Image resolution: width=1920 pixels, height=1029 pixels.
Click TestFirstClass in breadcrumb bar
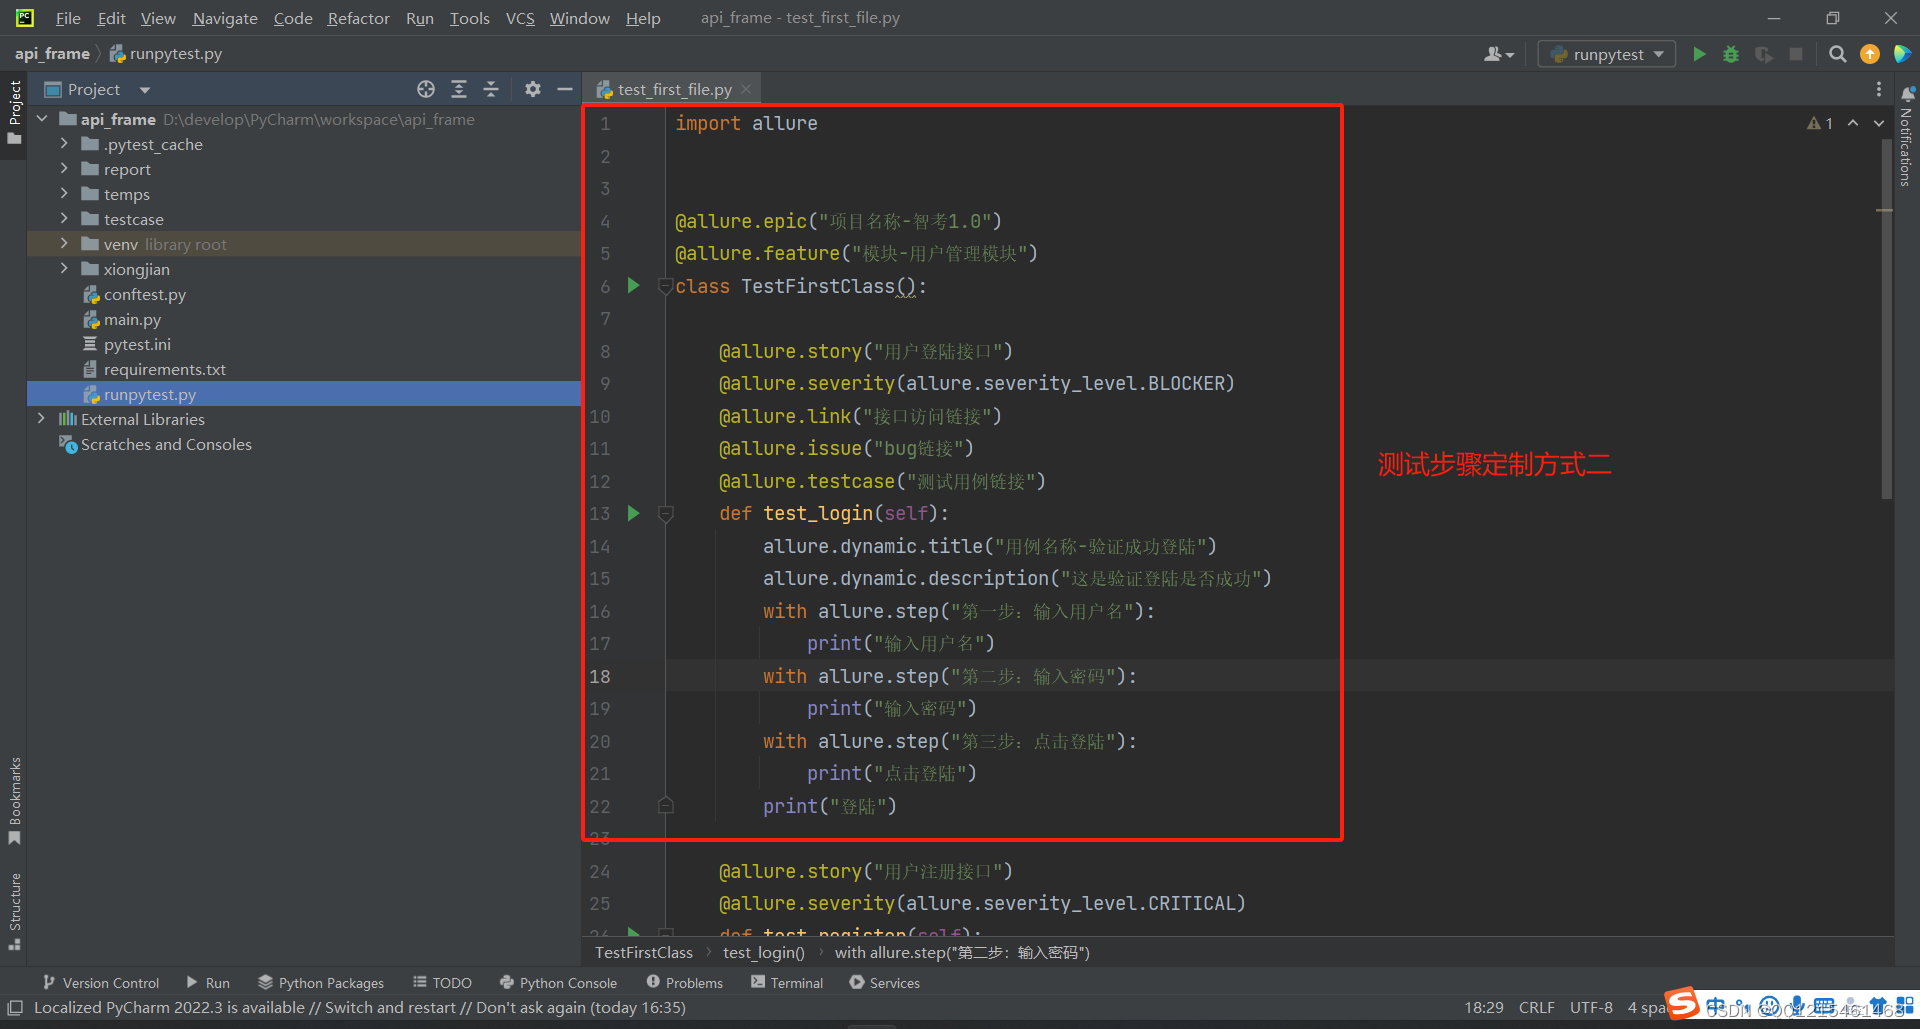[x=644, y=952]
